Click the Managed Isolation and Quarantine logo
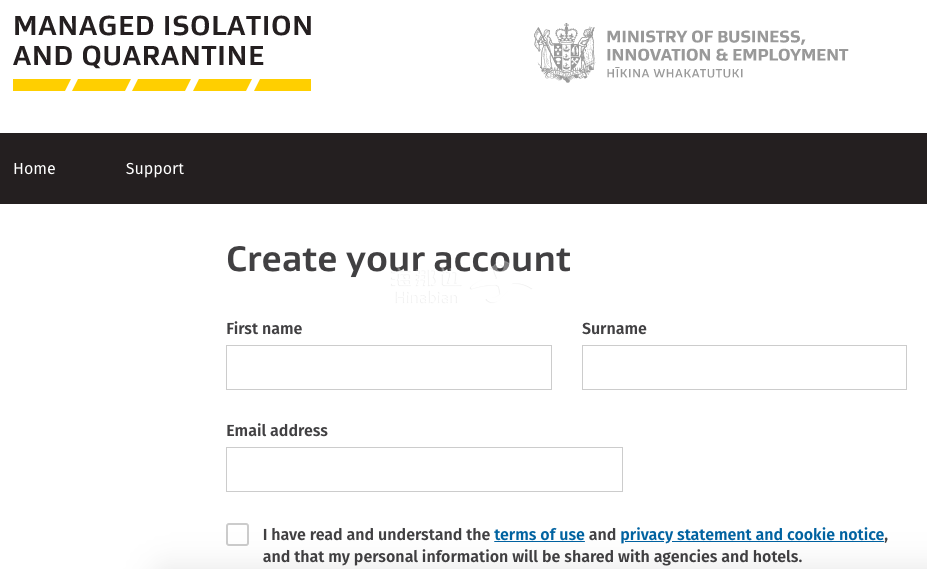This screenshot has width=927, height=569. tap(162, 52)
